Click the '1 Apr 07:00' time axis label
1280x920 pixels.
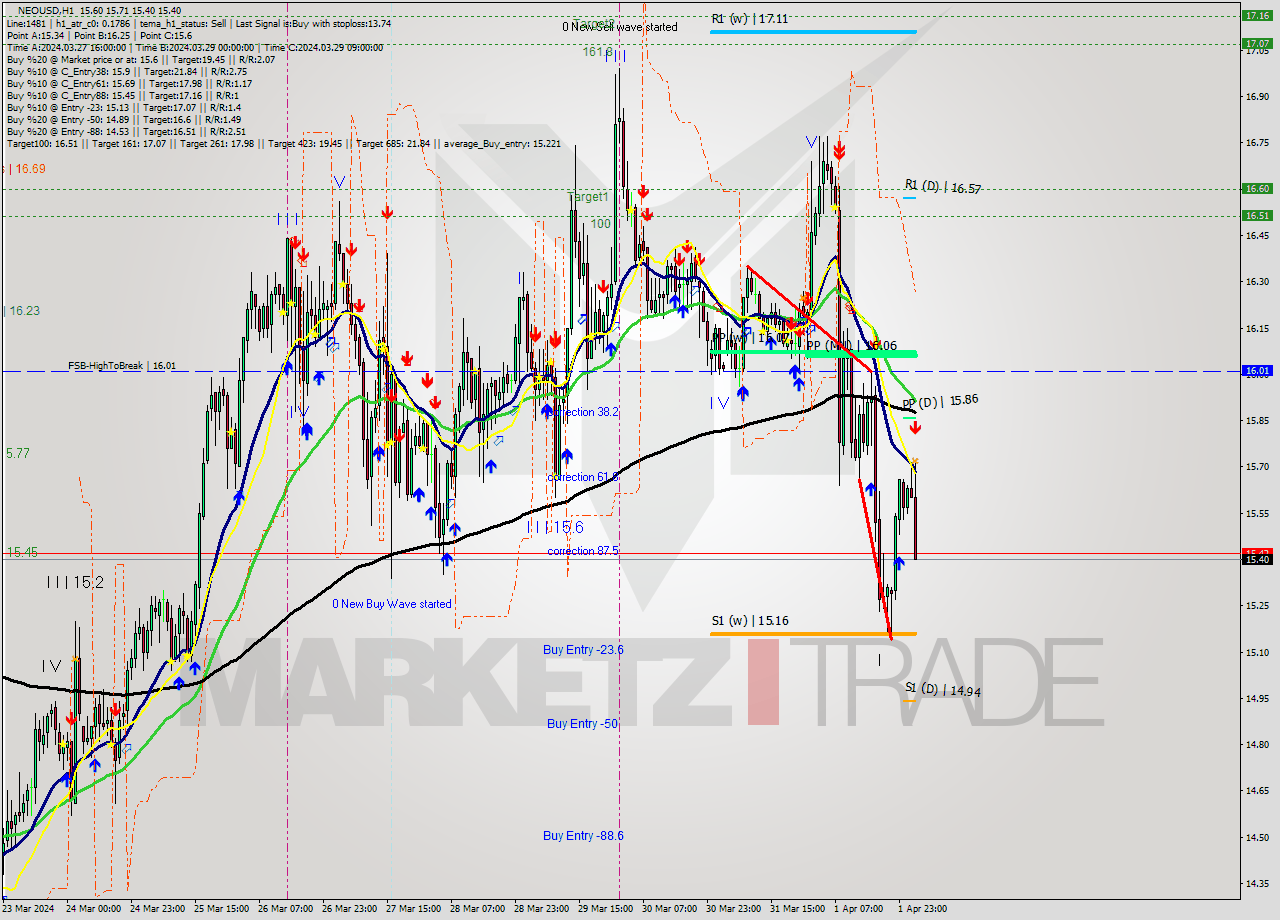[858, 909]
